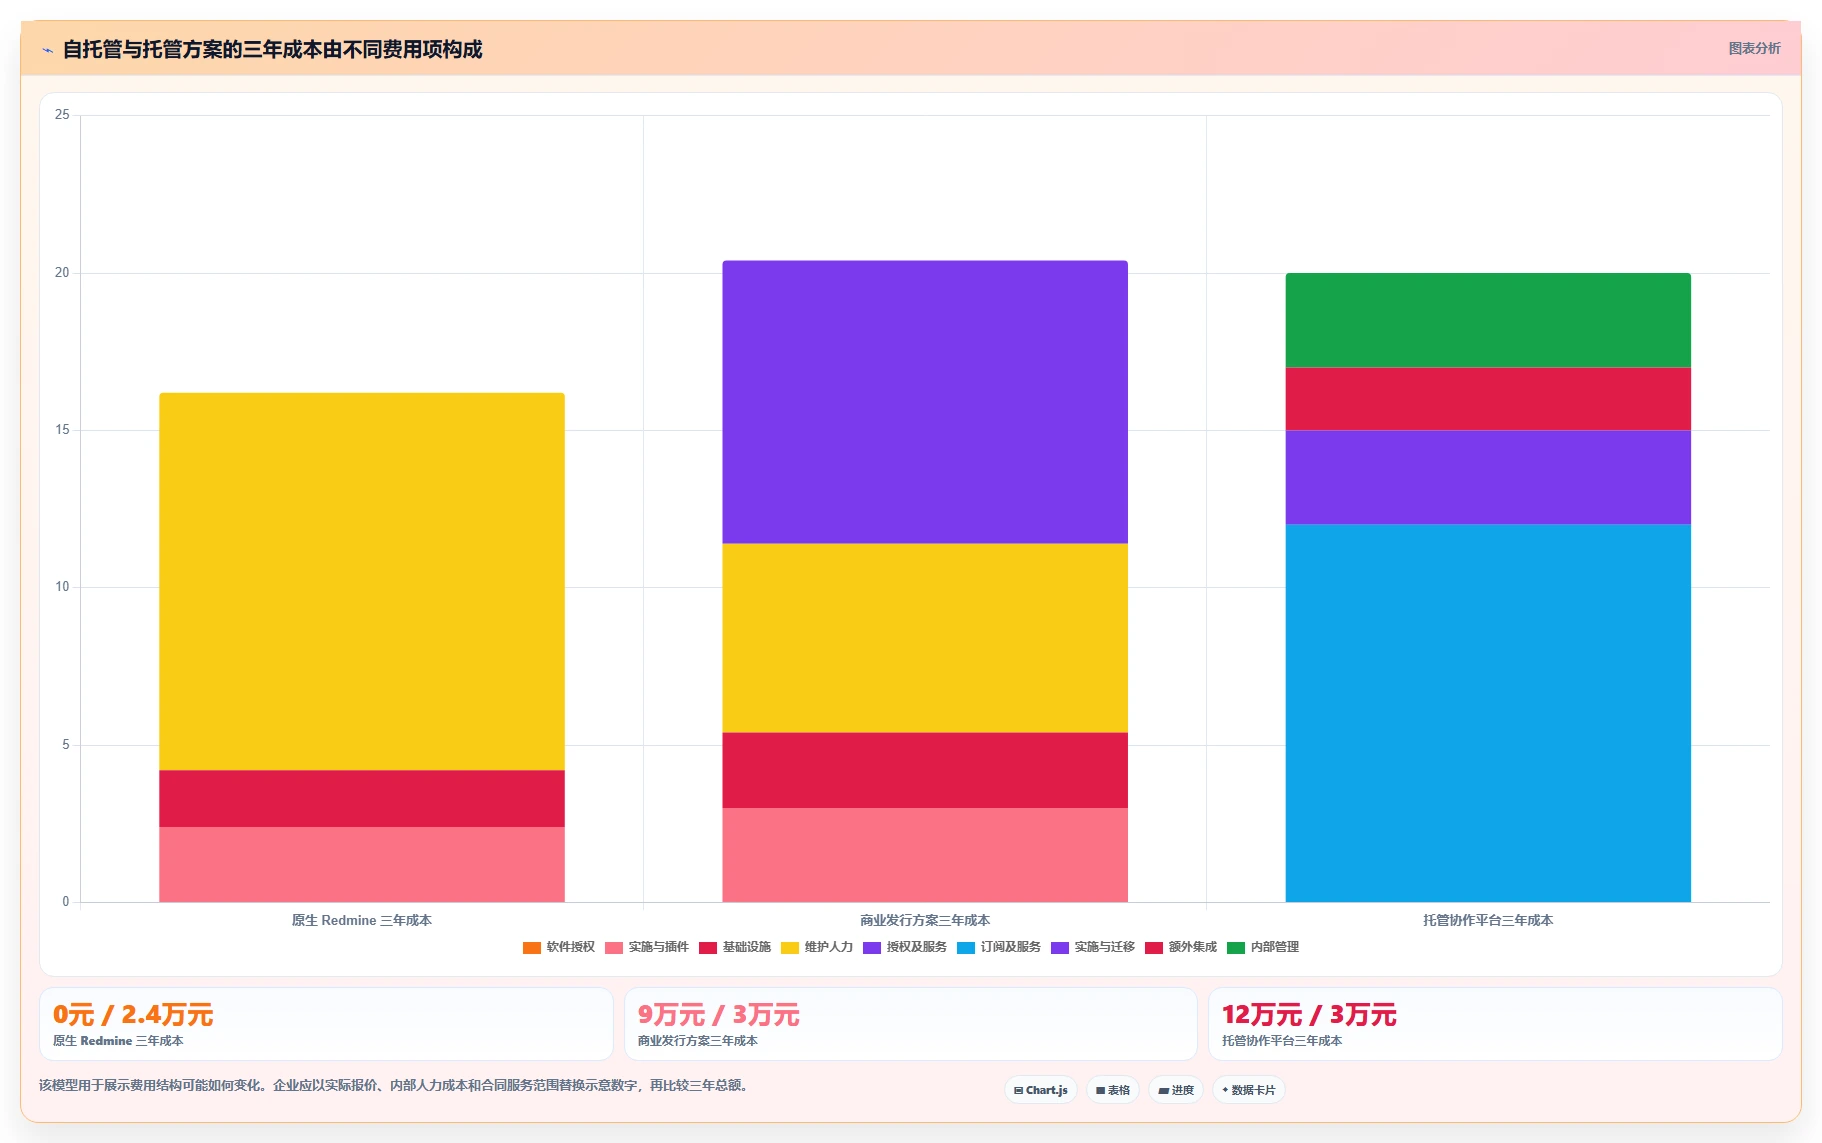Click the red 基础设施 segment of Redmine bar
The width and height of the screenshot is (1822, 1143).
(x=362, y=798)
